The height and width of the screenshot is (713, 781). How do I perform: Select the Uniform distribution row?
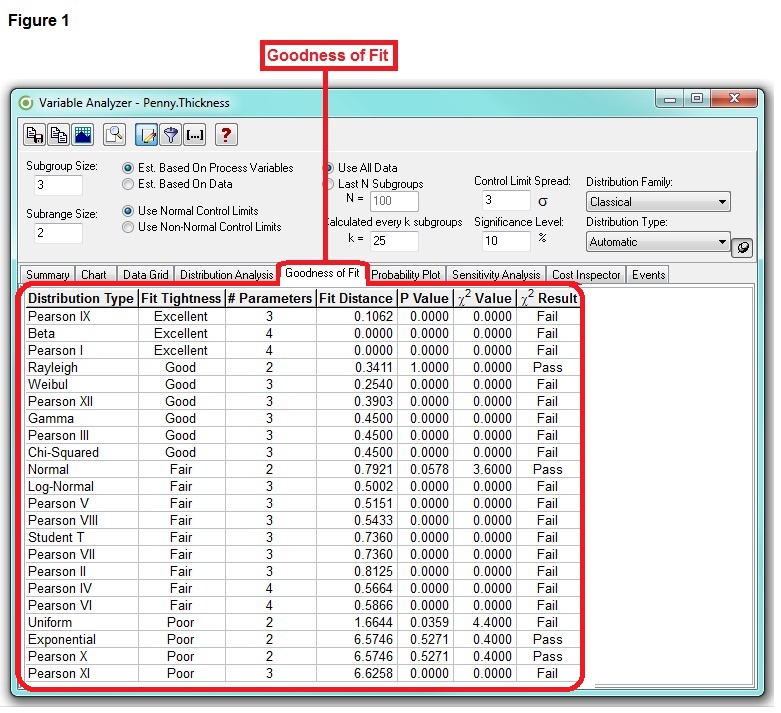(x=303, y=622)
